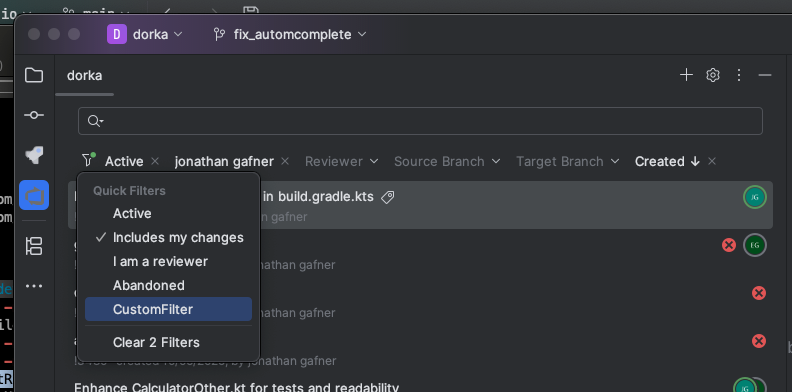This screenshot has height=392, width=792.
Task: Open the plugin icon below the Commit icon
Action: pyautogui.click(x=34, y=155)
